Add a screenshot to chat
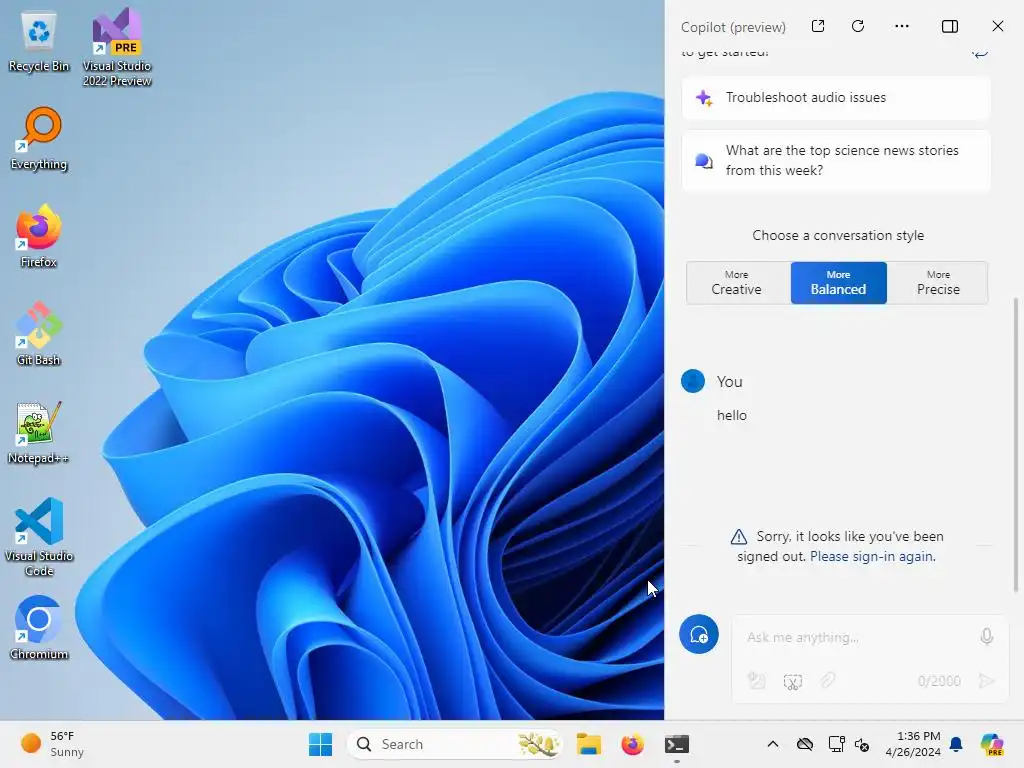 [792, 682]
